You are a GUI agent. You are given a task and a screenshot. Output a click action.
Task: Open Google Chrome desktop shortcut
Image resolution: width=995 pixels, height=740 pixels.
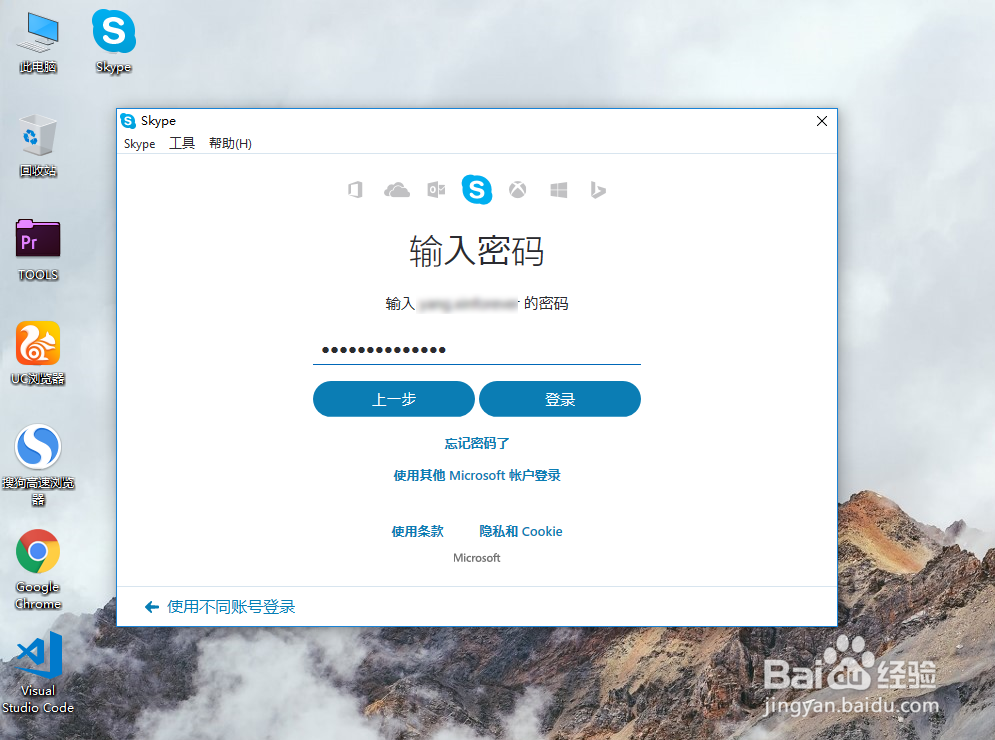tap(37, 569)
